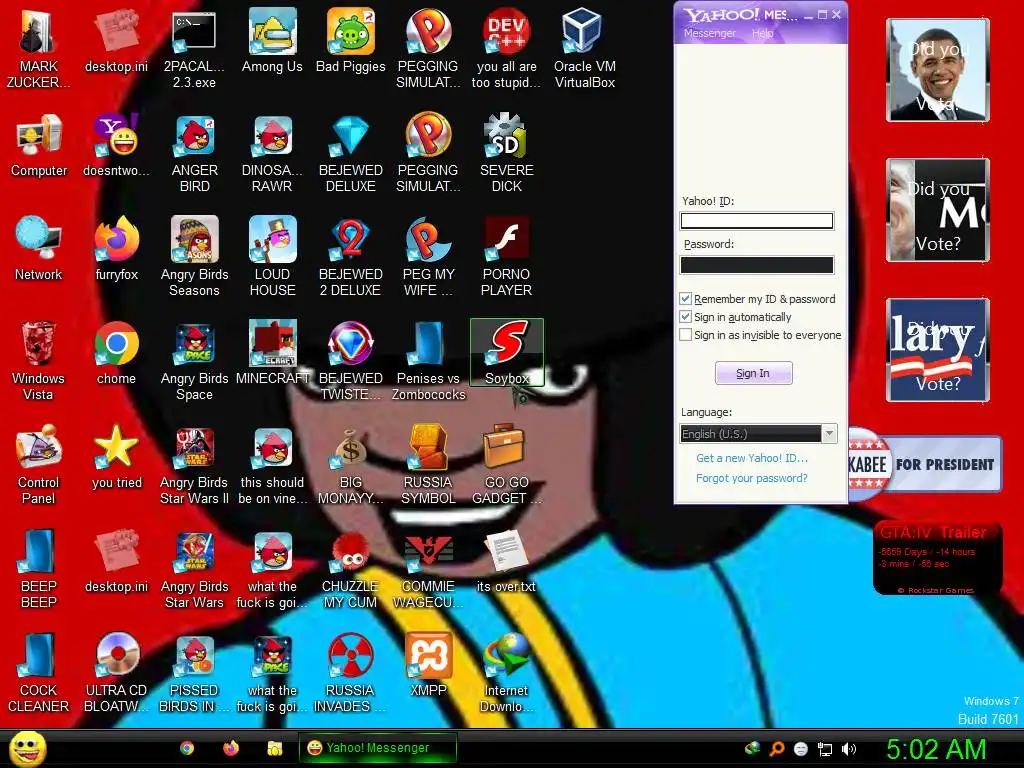The image size is (1024, 768).
Task: Select the Network desktop icon
Action: [38, 249]
